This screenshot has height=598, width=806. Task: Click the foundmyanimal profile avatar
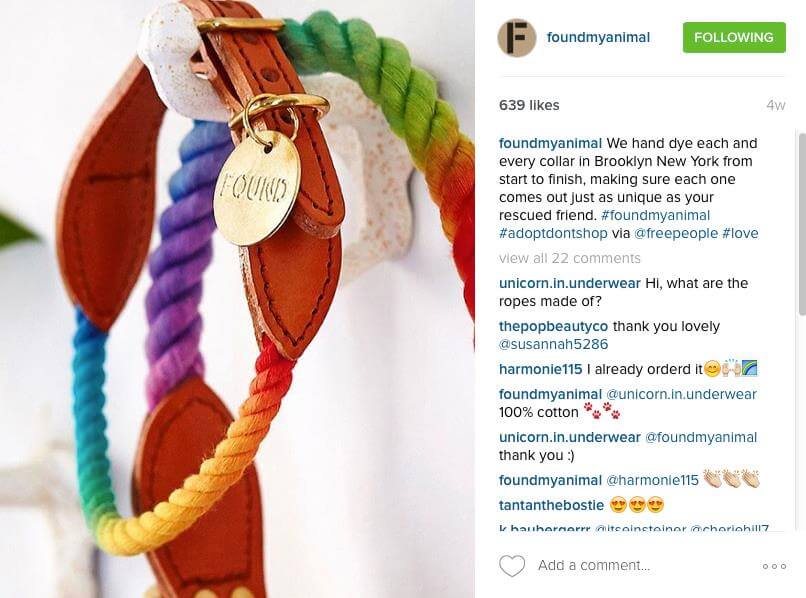tap(517, 38)
